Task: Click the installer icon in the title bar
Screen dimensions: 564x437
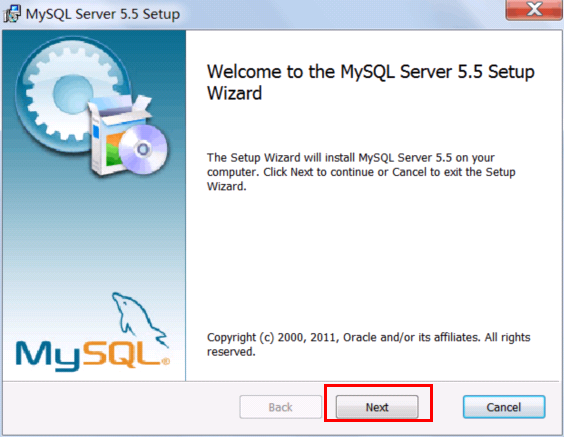Action: point(12,14)
